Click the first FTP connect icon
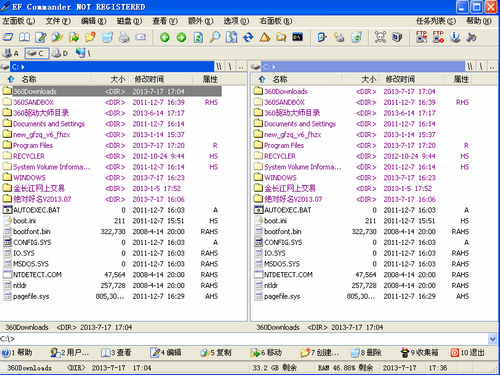The height and width of the screenshot is (375, 500). coord(422,37)
